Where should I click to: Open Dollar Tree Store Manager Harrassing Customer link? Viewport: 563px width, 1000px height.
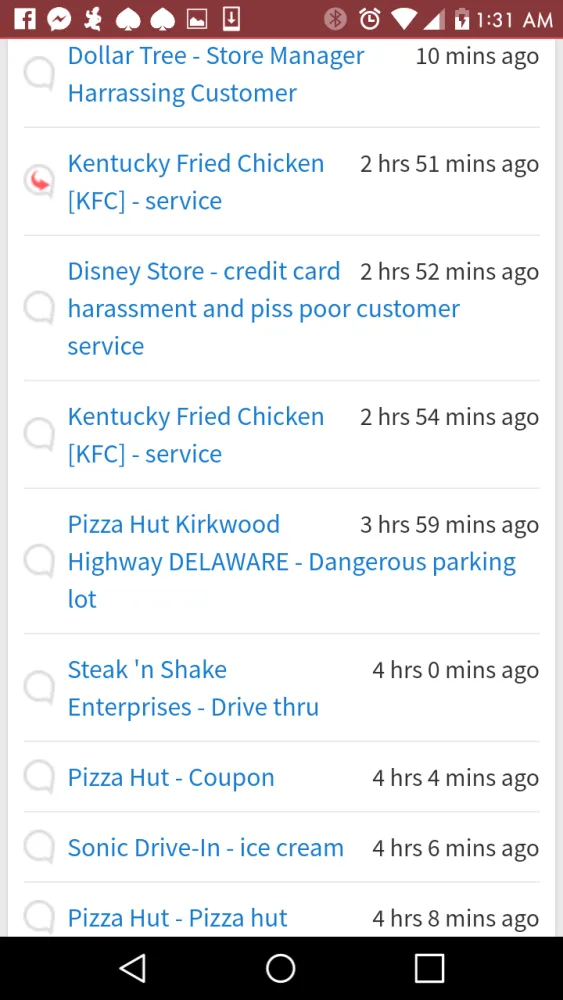click(216, 75)
